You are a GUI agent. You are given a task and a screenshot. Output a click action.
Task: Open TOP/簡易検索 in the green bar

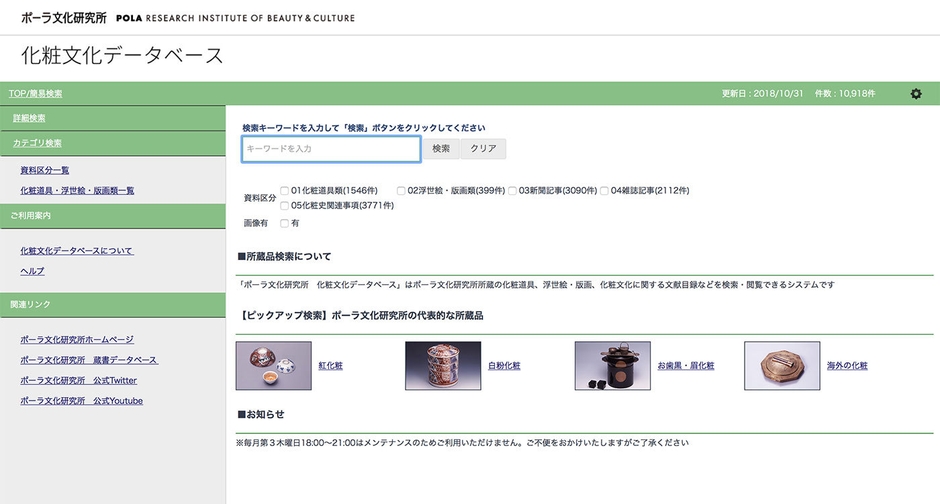coord(35,93)
